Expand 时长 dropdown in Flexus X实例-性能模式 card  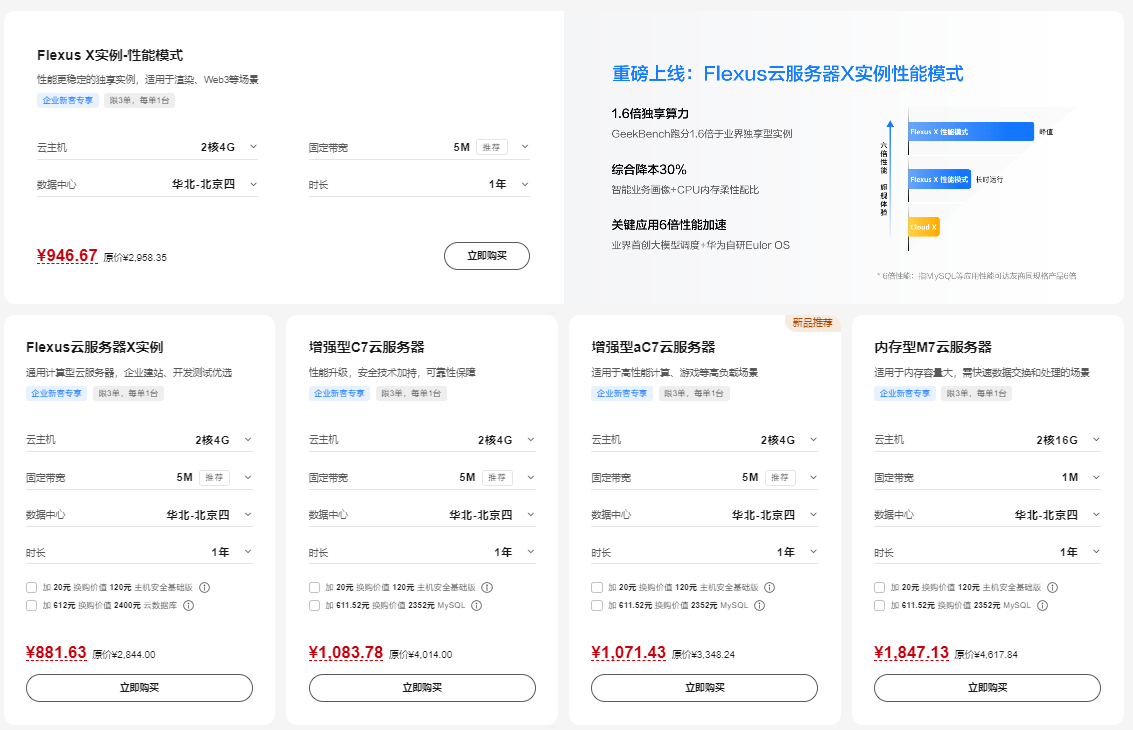tap(419, 184)
